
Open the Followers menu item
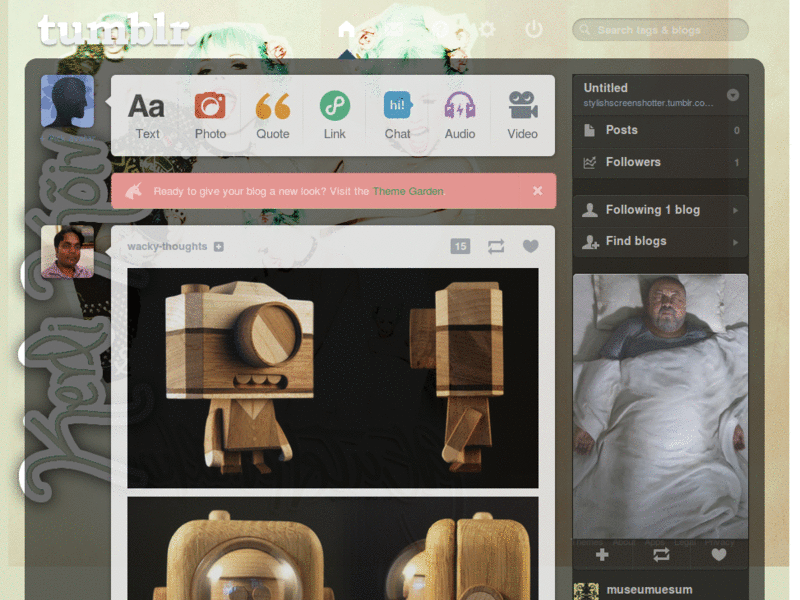[660, 163]
